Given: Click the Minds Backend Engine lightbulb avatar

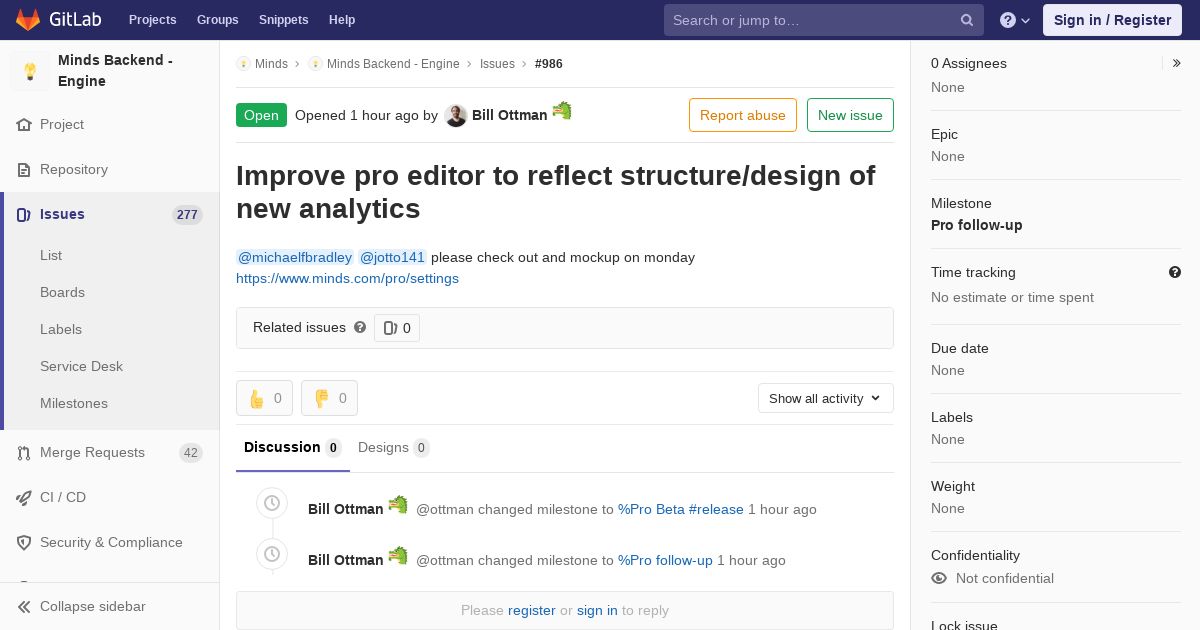Looking at the screenshot, I should [x=30, y=71].
